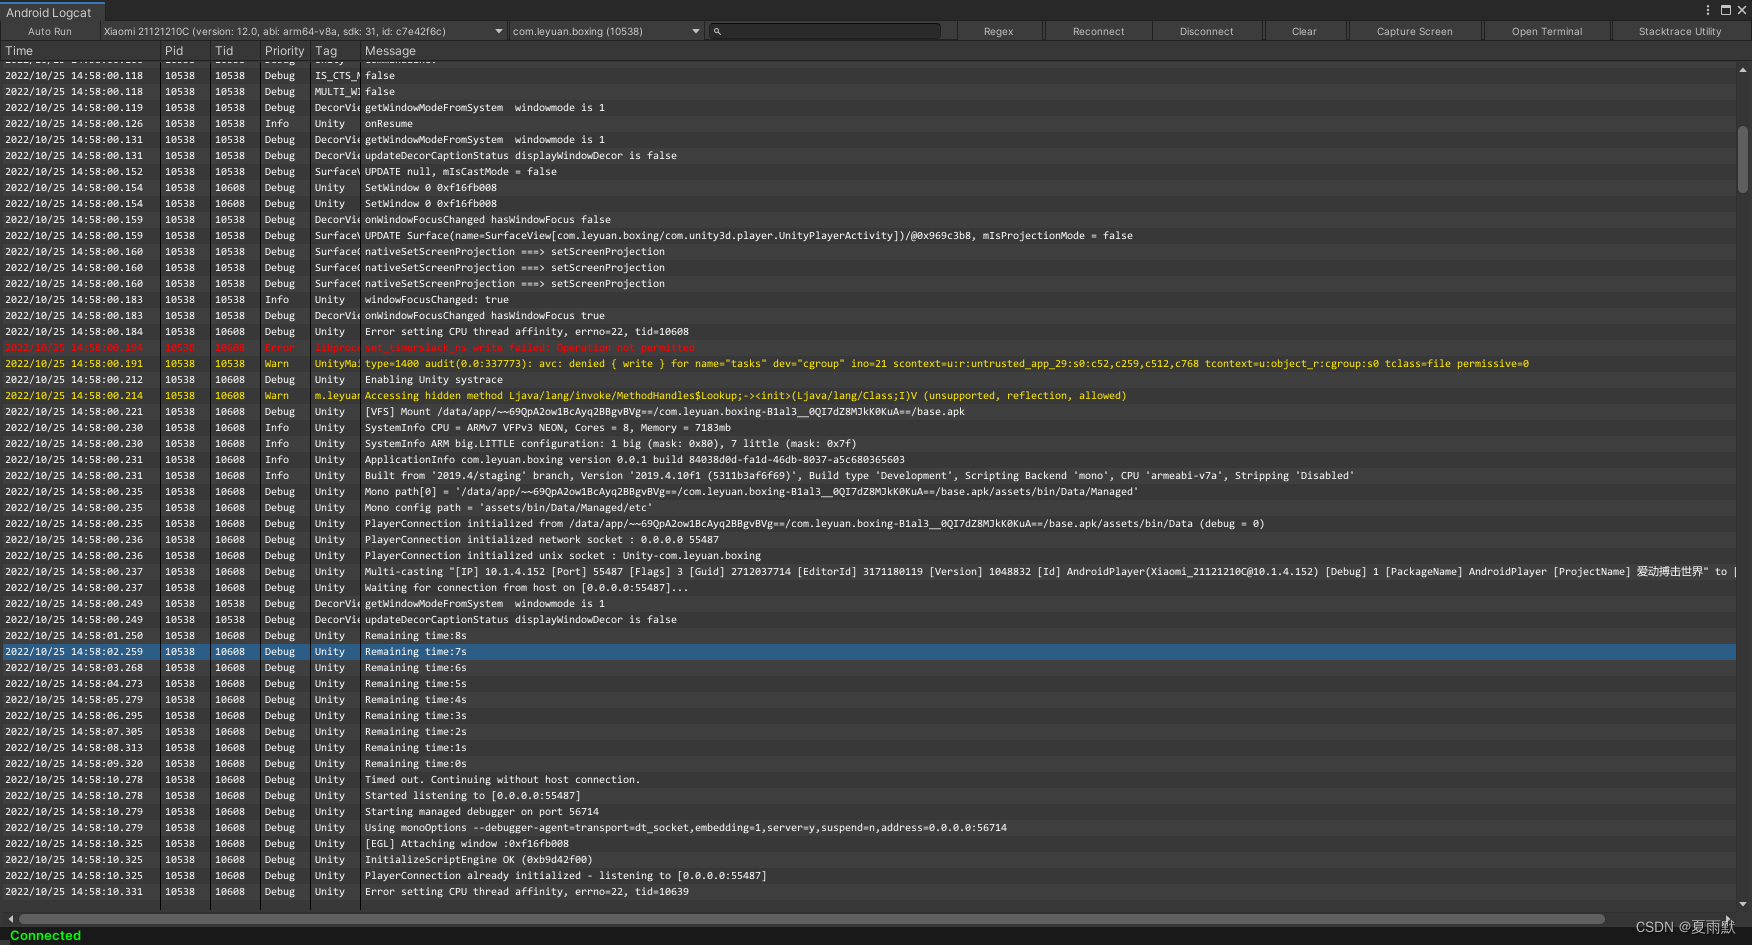Select the 'Remaining time:4s' log row
1752x945 pixels.
click(868, 700)
